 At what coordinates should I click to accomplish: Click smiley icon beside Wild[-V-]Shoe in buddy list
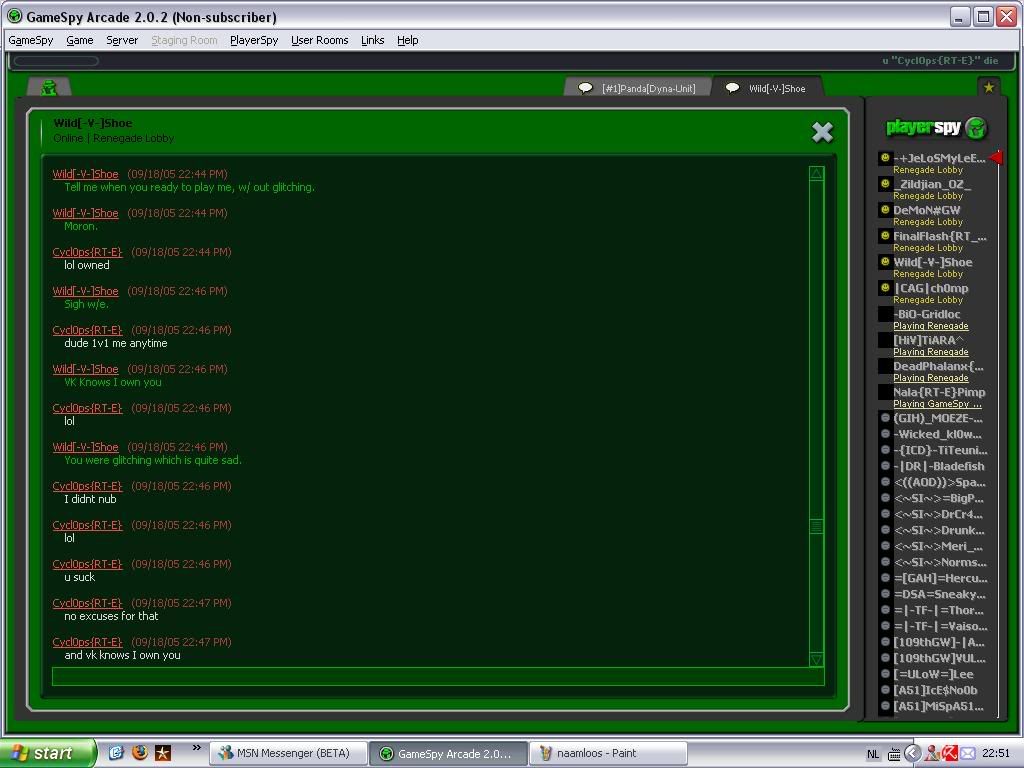point(885,262)
